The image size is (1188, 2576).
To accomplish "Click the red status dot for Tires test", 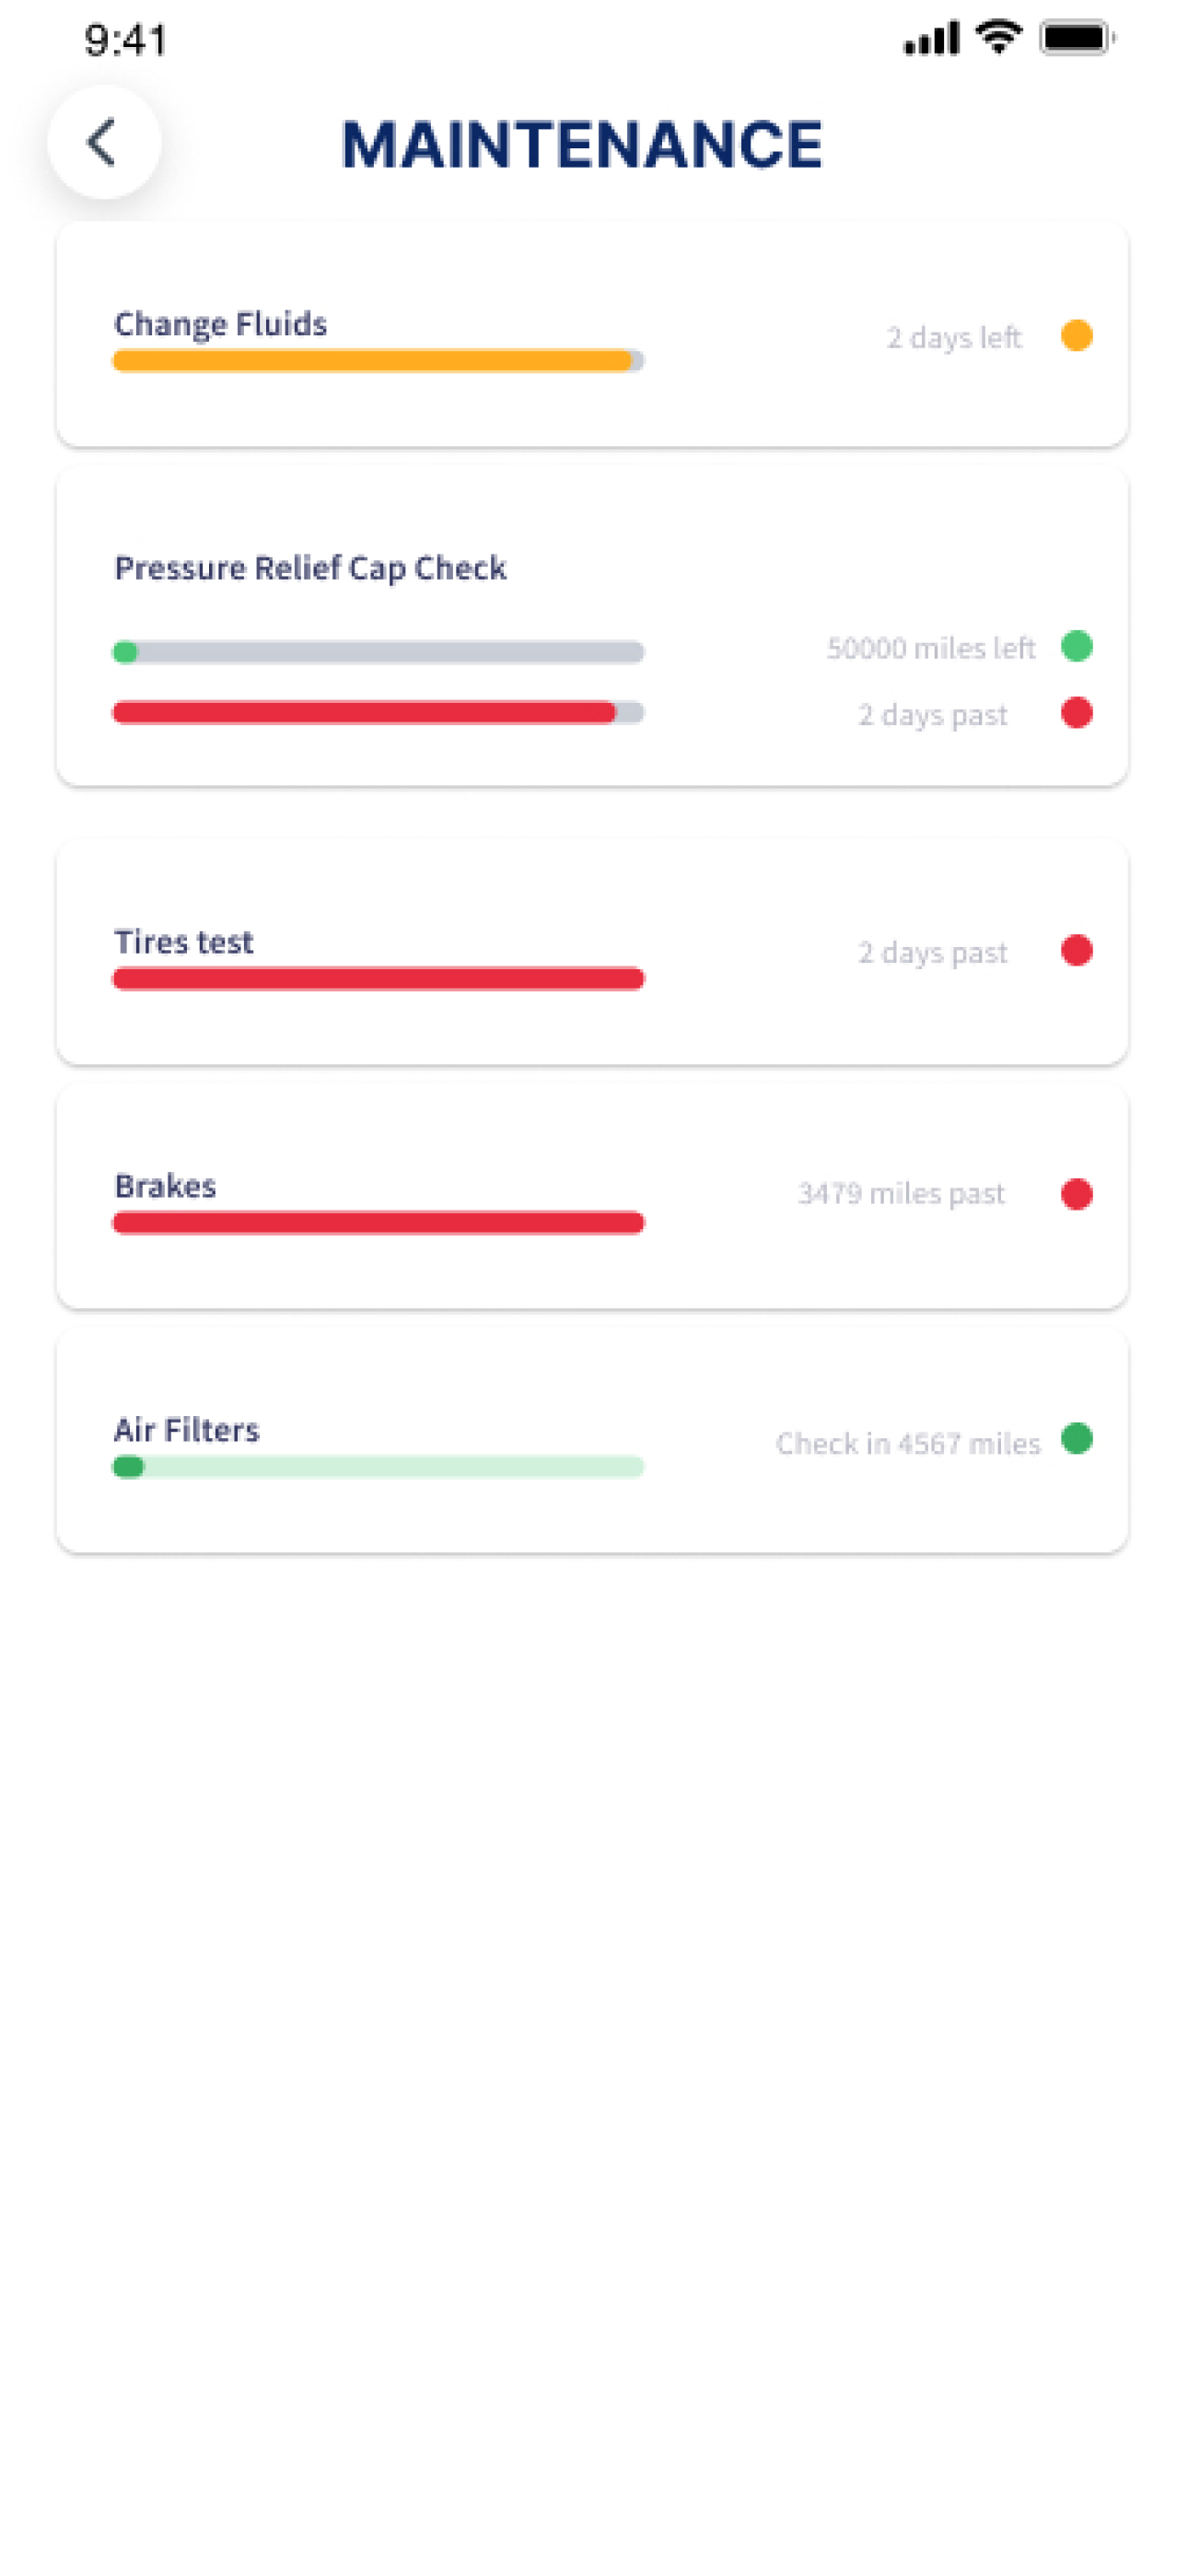I will (1076, 950).
